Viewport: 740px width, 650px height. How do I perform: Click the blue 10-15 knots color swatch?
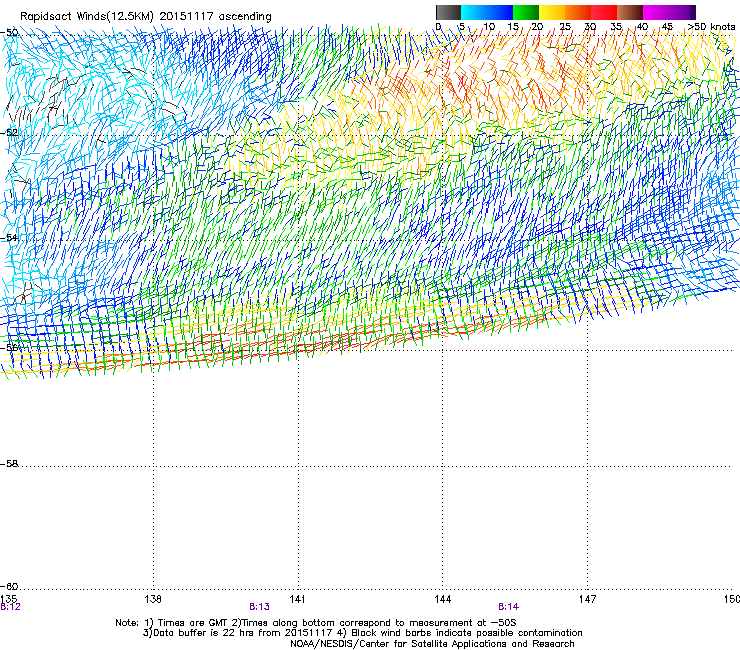500,12
